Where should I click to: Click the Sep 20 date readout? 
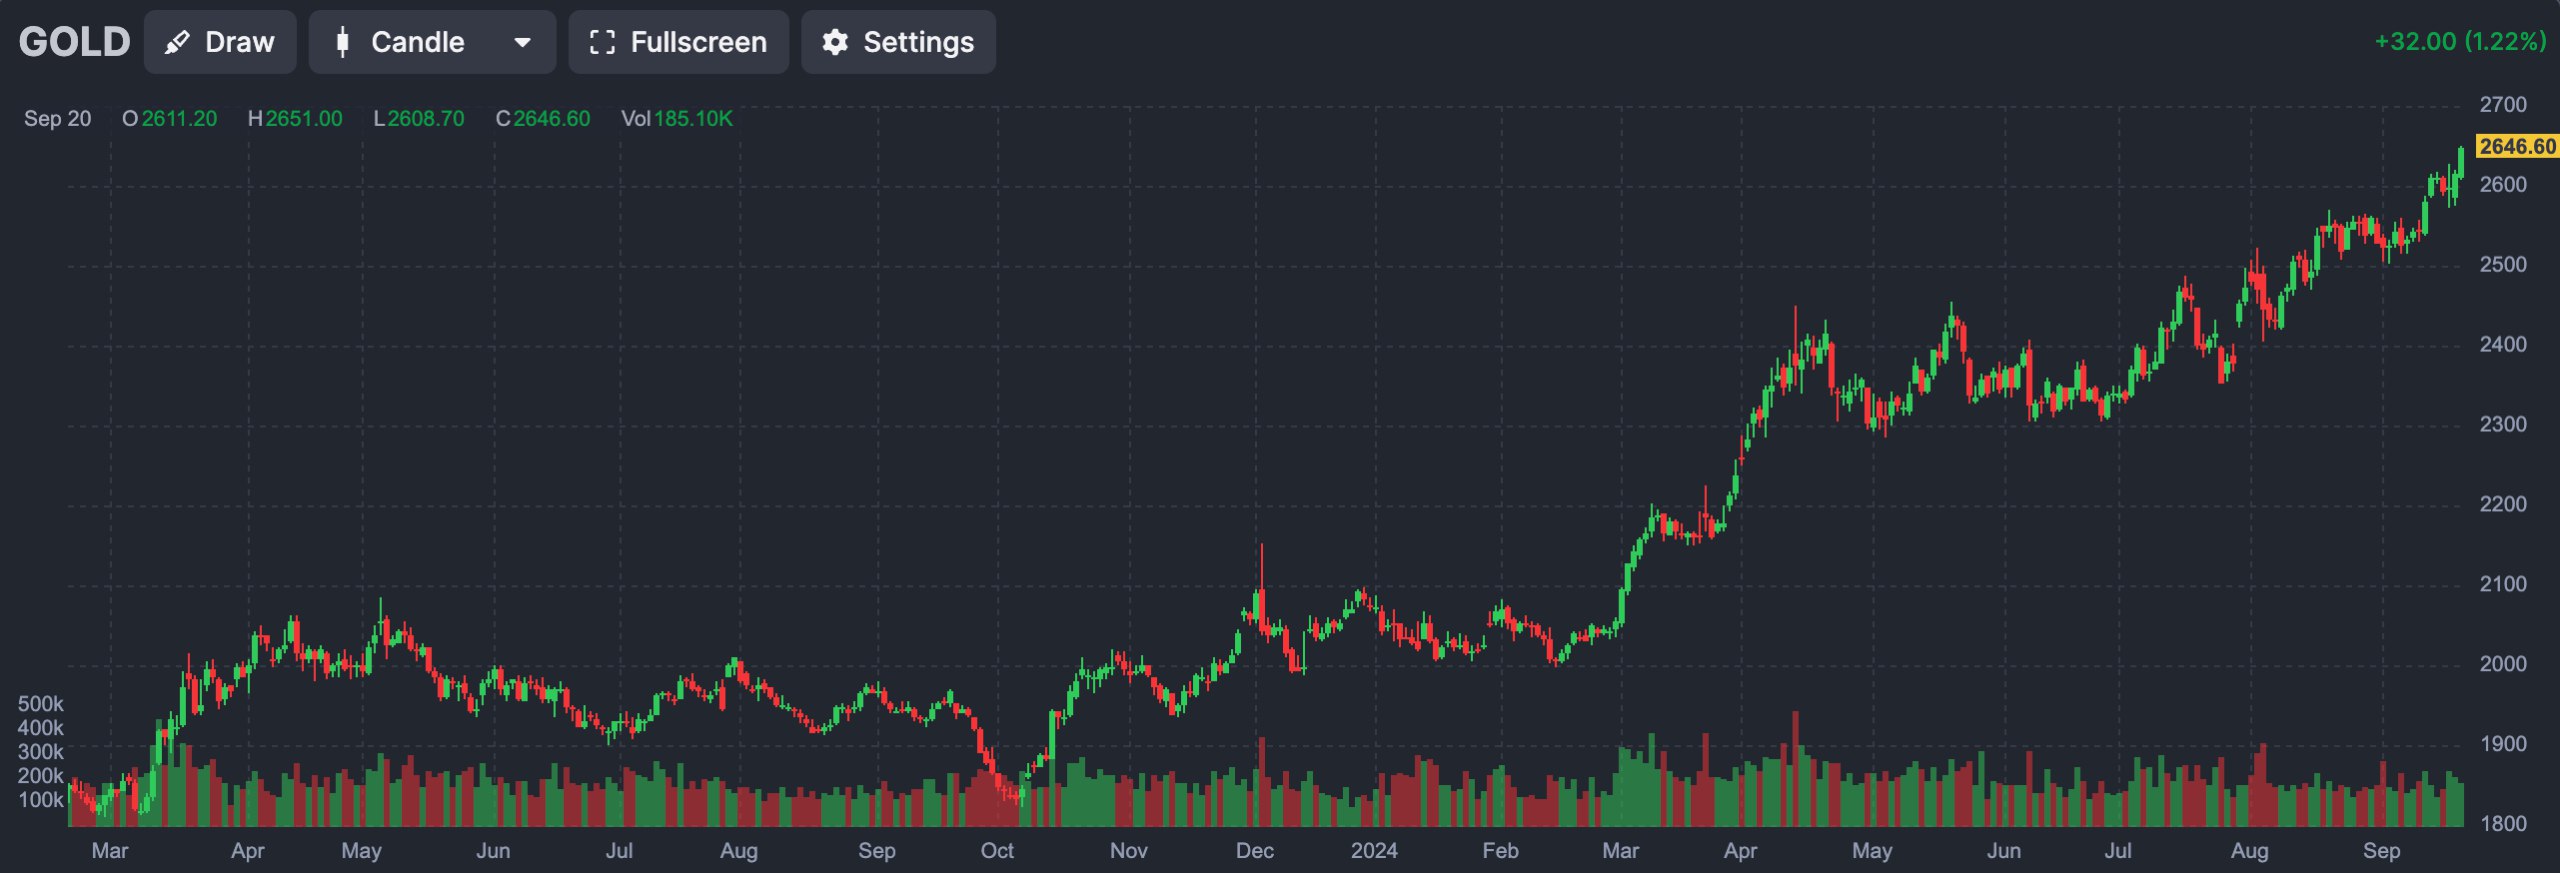pos(57,118)
